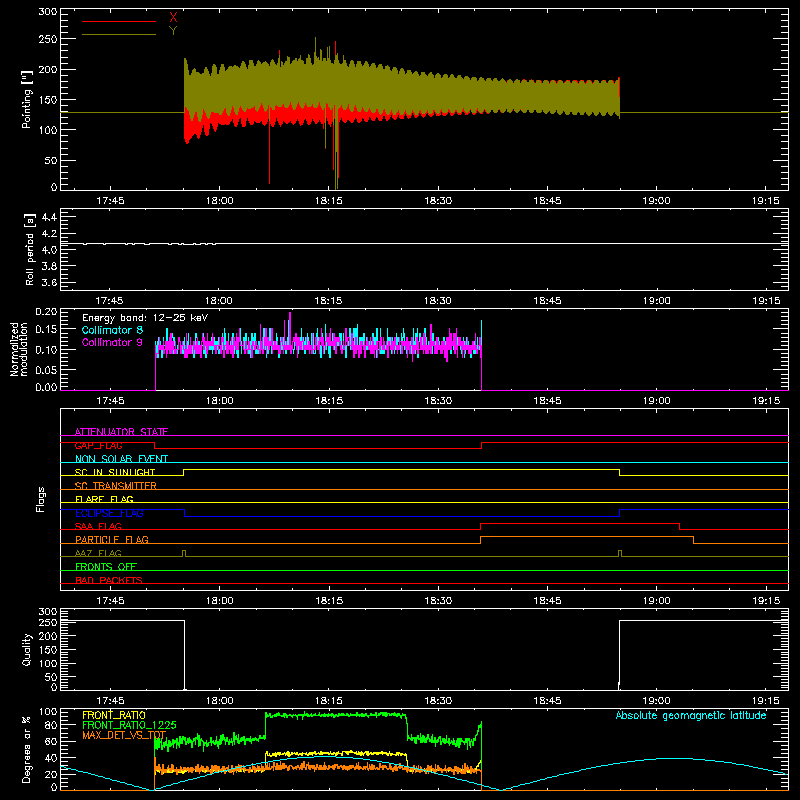Select the FRONT_RATIO legend entry

114,715
